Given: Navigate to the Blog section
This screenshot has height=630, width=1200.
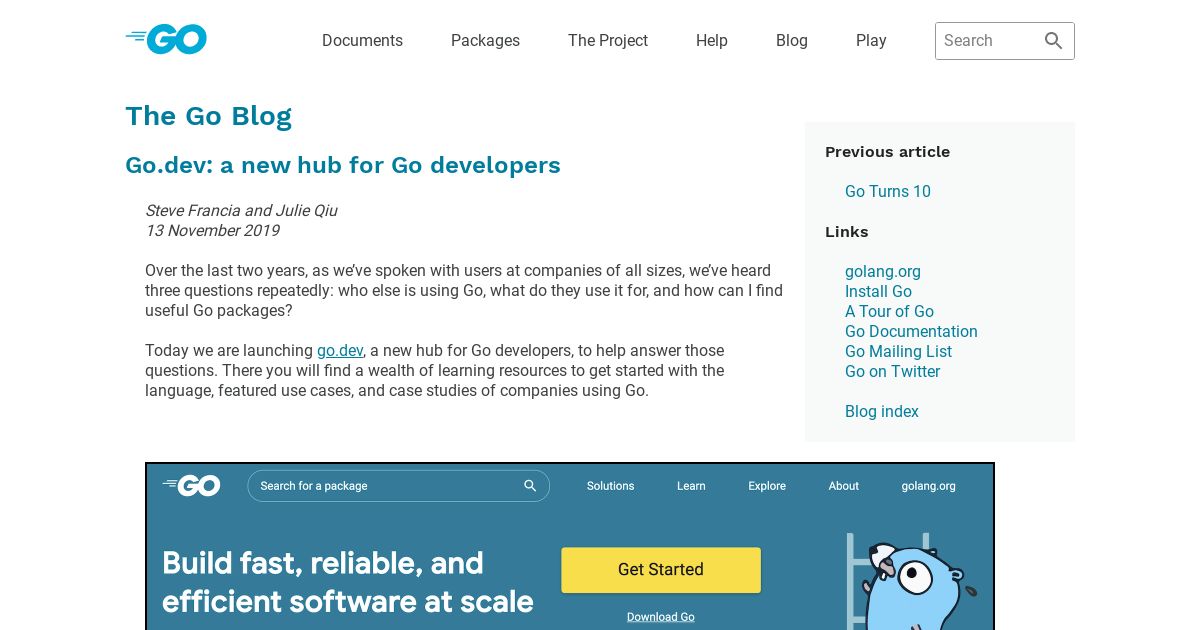Looking at the screenshot, I should [792, 41].
